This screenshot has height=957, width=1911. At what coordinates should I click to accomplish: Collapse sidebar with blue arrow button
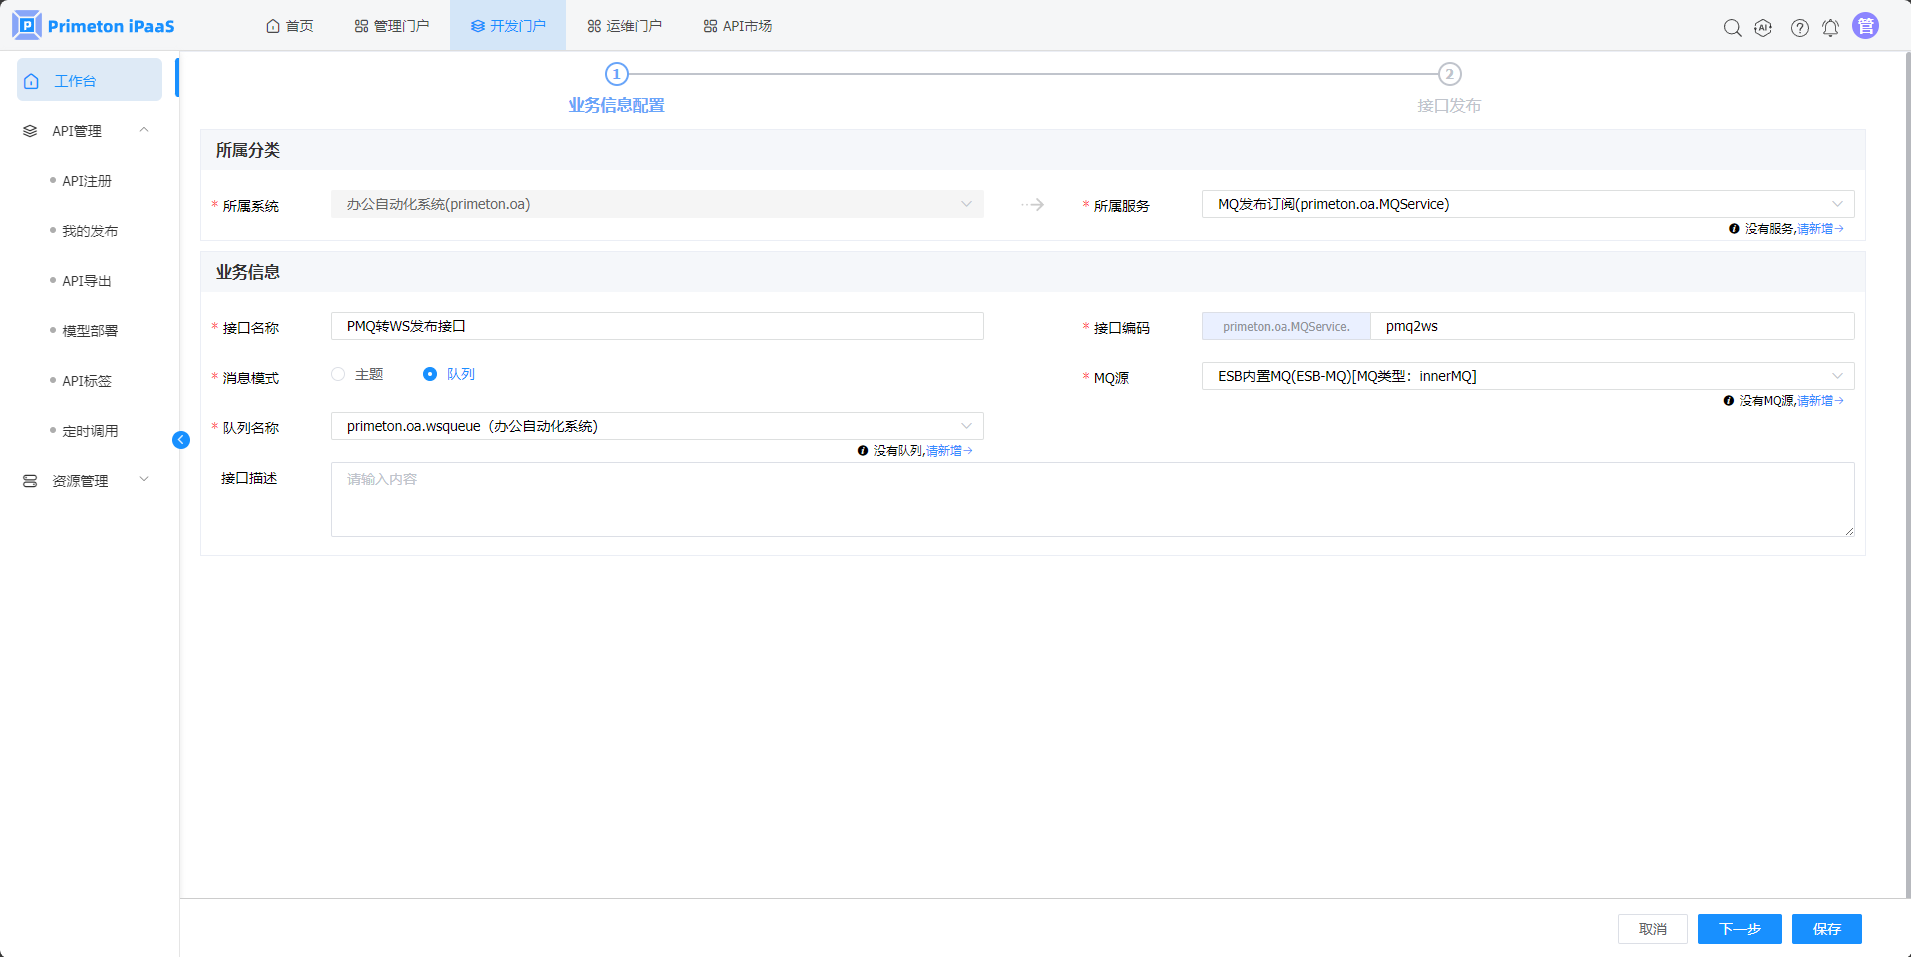(x=181, y=440)
